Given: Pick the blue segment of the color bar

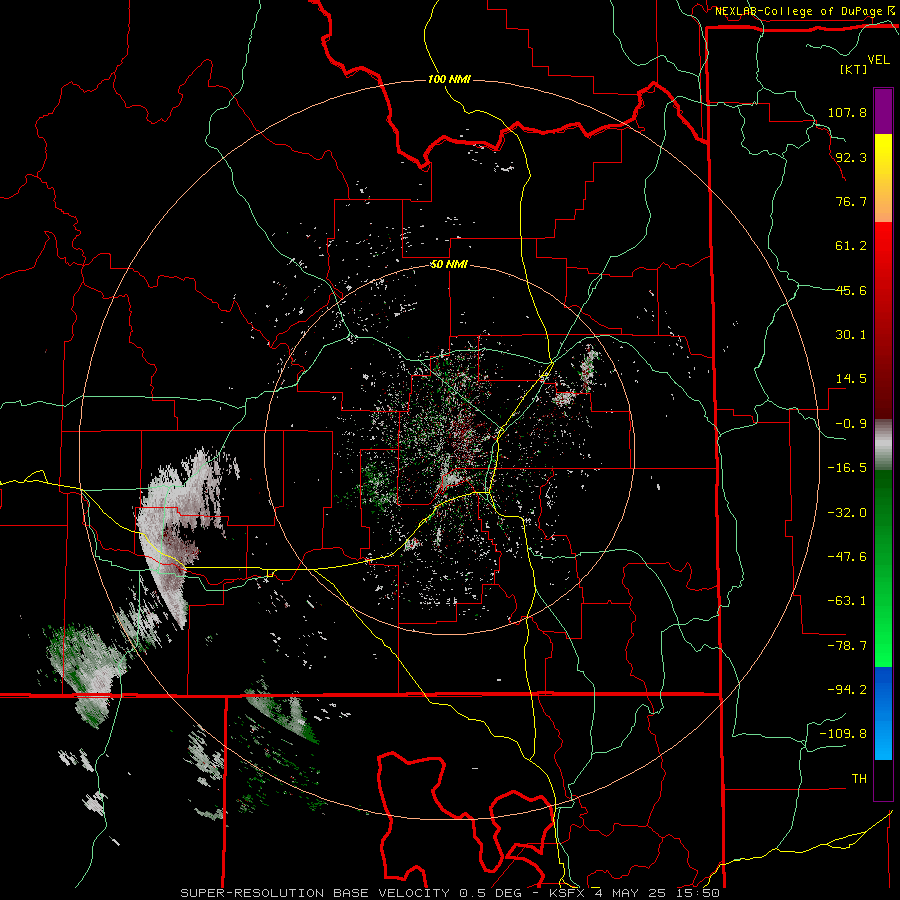Looking at the screenshot, I should click(x=883, y=713).
